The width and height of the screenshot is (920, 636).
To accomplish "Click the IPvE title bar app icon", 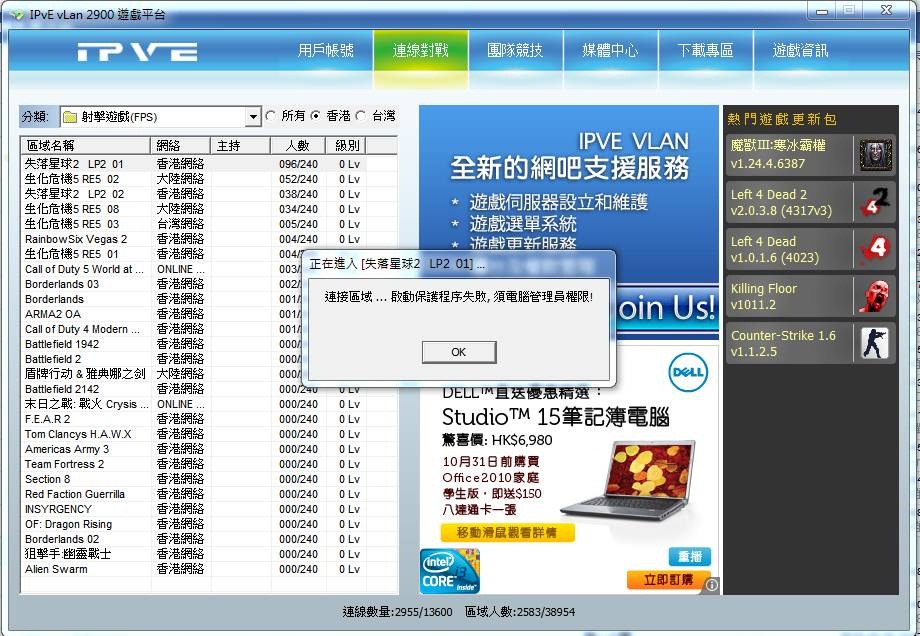I will coord(18,14).
